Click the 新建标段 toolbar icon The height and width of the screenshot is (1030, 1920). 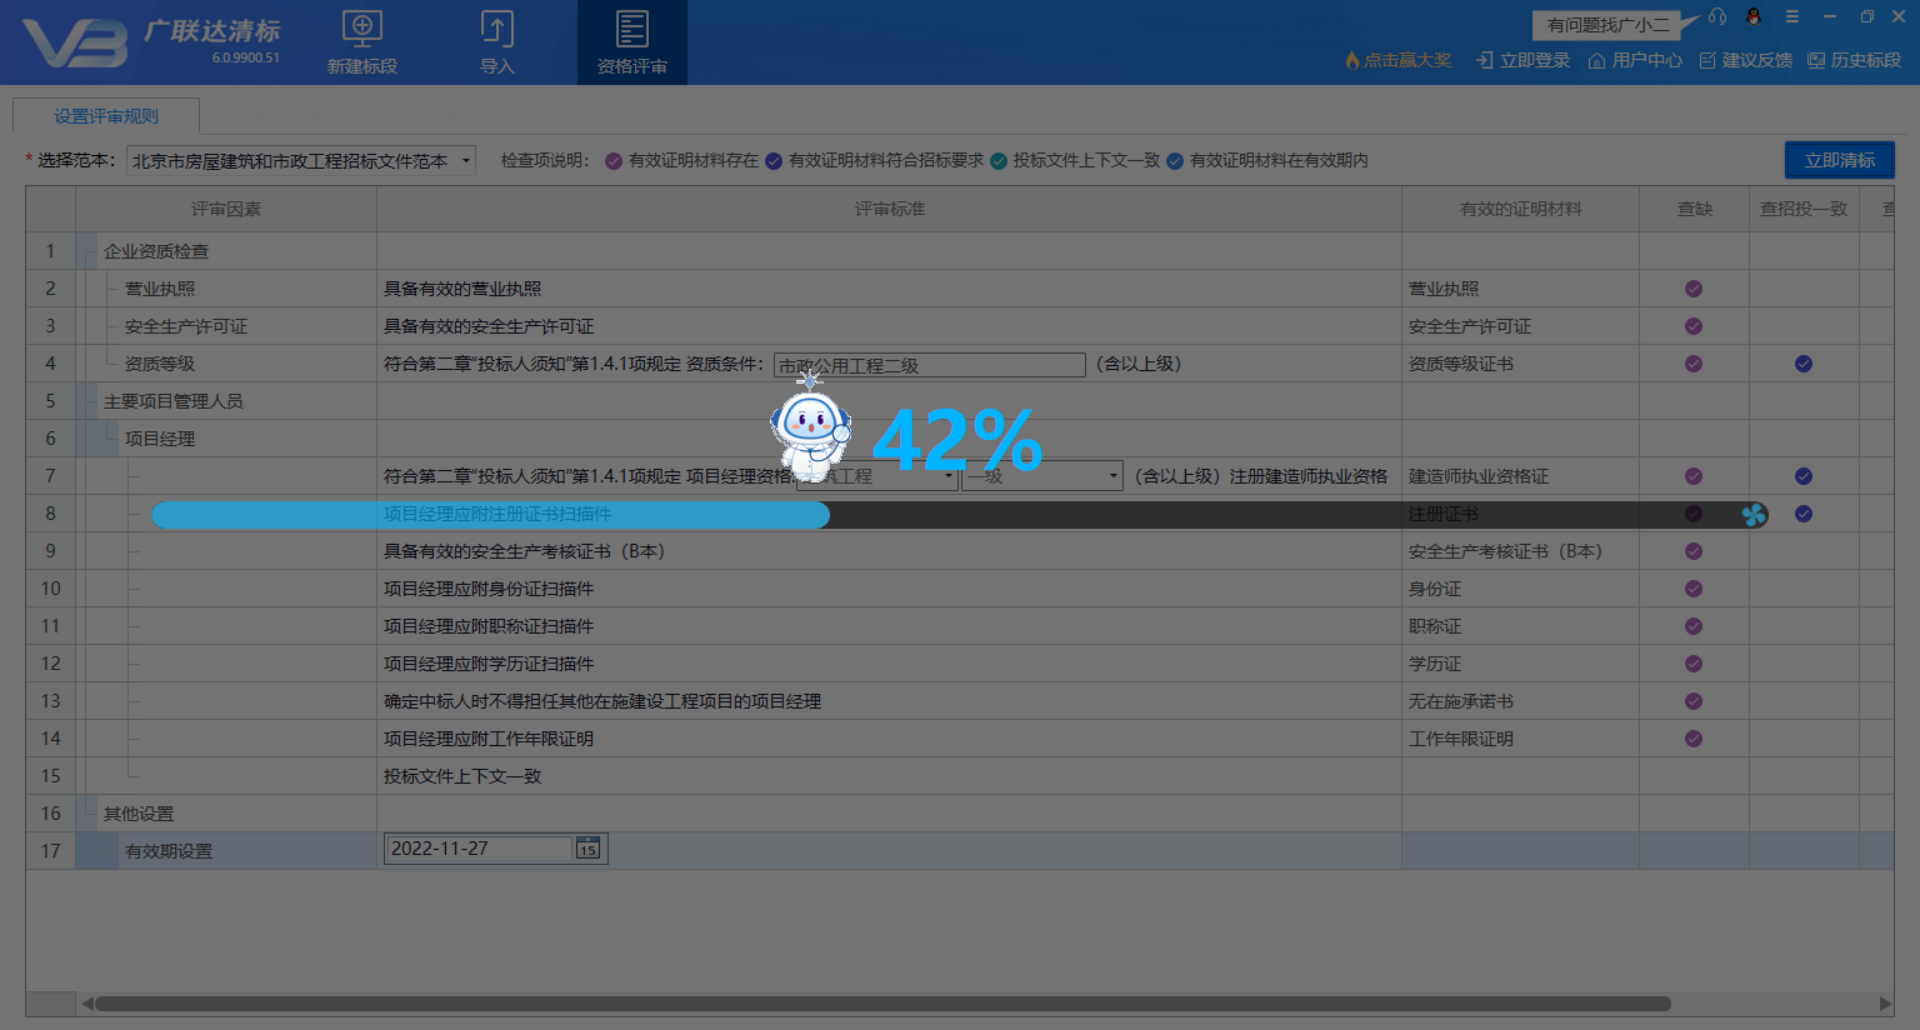click(x=362, y=42)
